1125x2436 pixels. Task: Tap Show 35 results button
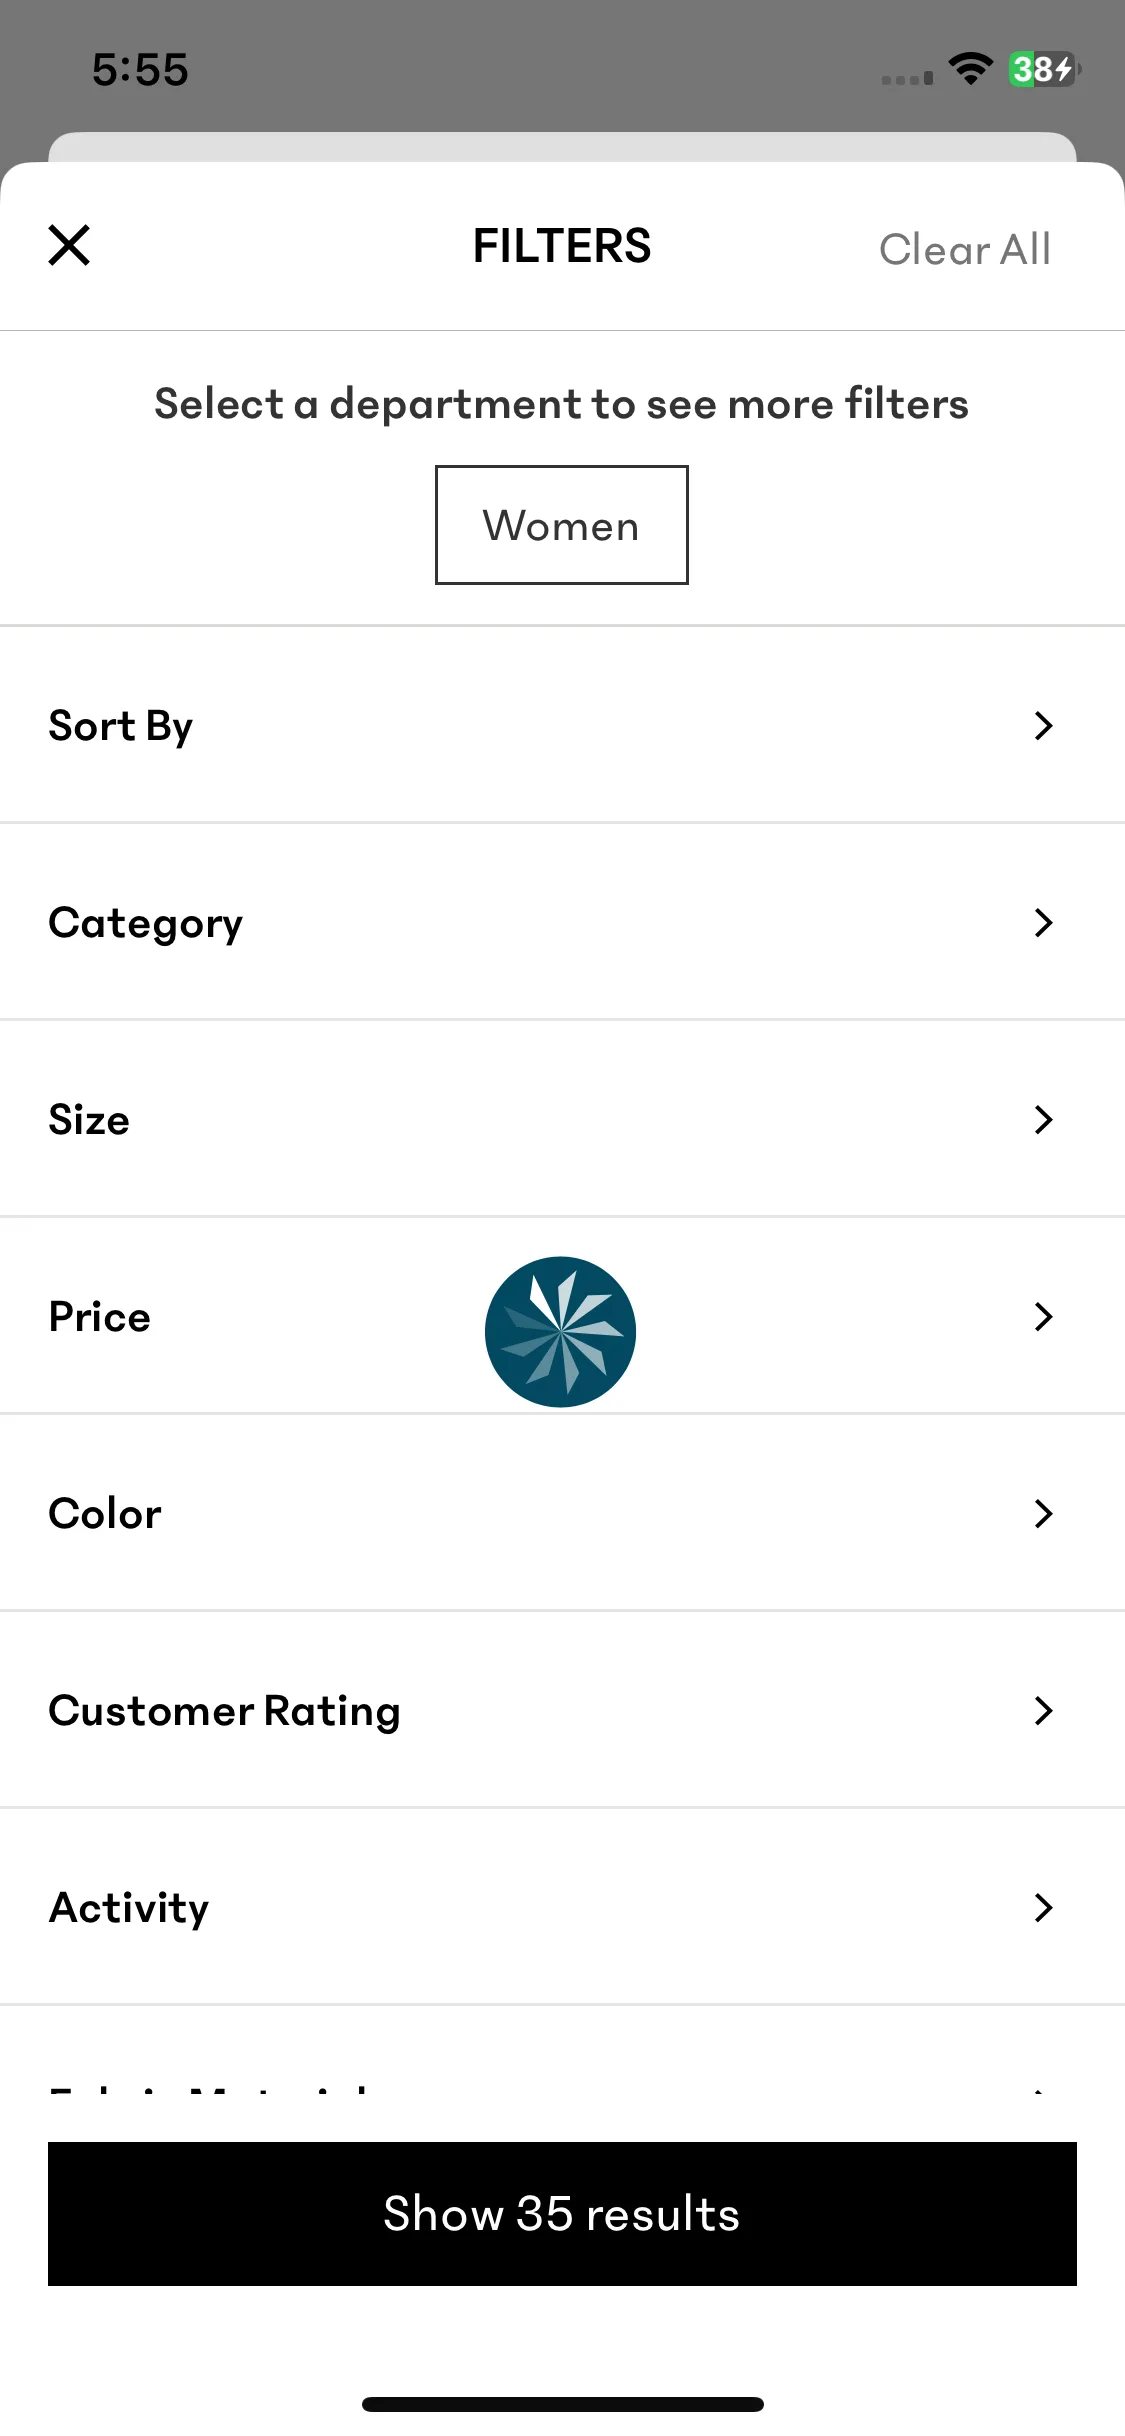click(562, 2214)
